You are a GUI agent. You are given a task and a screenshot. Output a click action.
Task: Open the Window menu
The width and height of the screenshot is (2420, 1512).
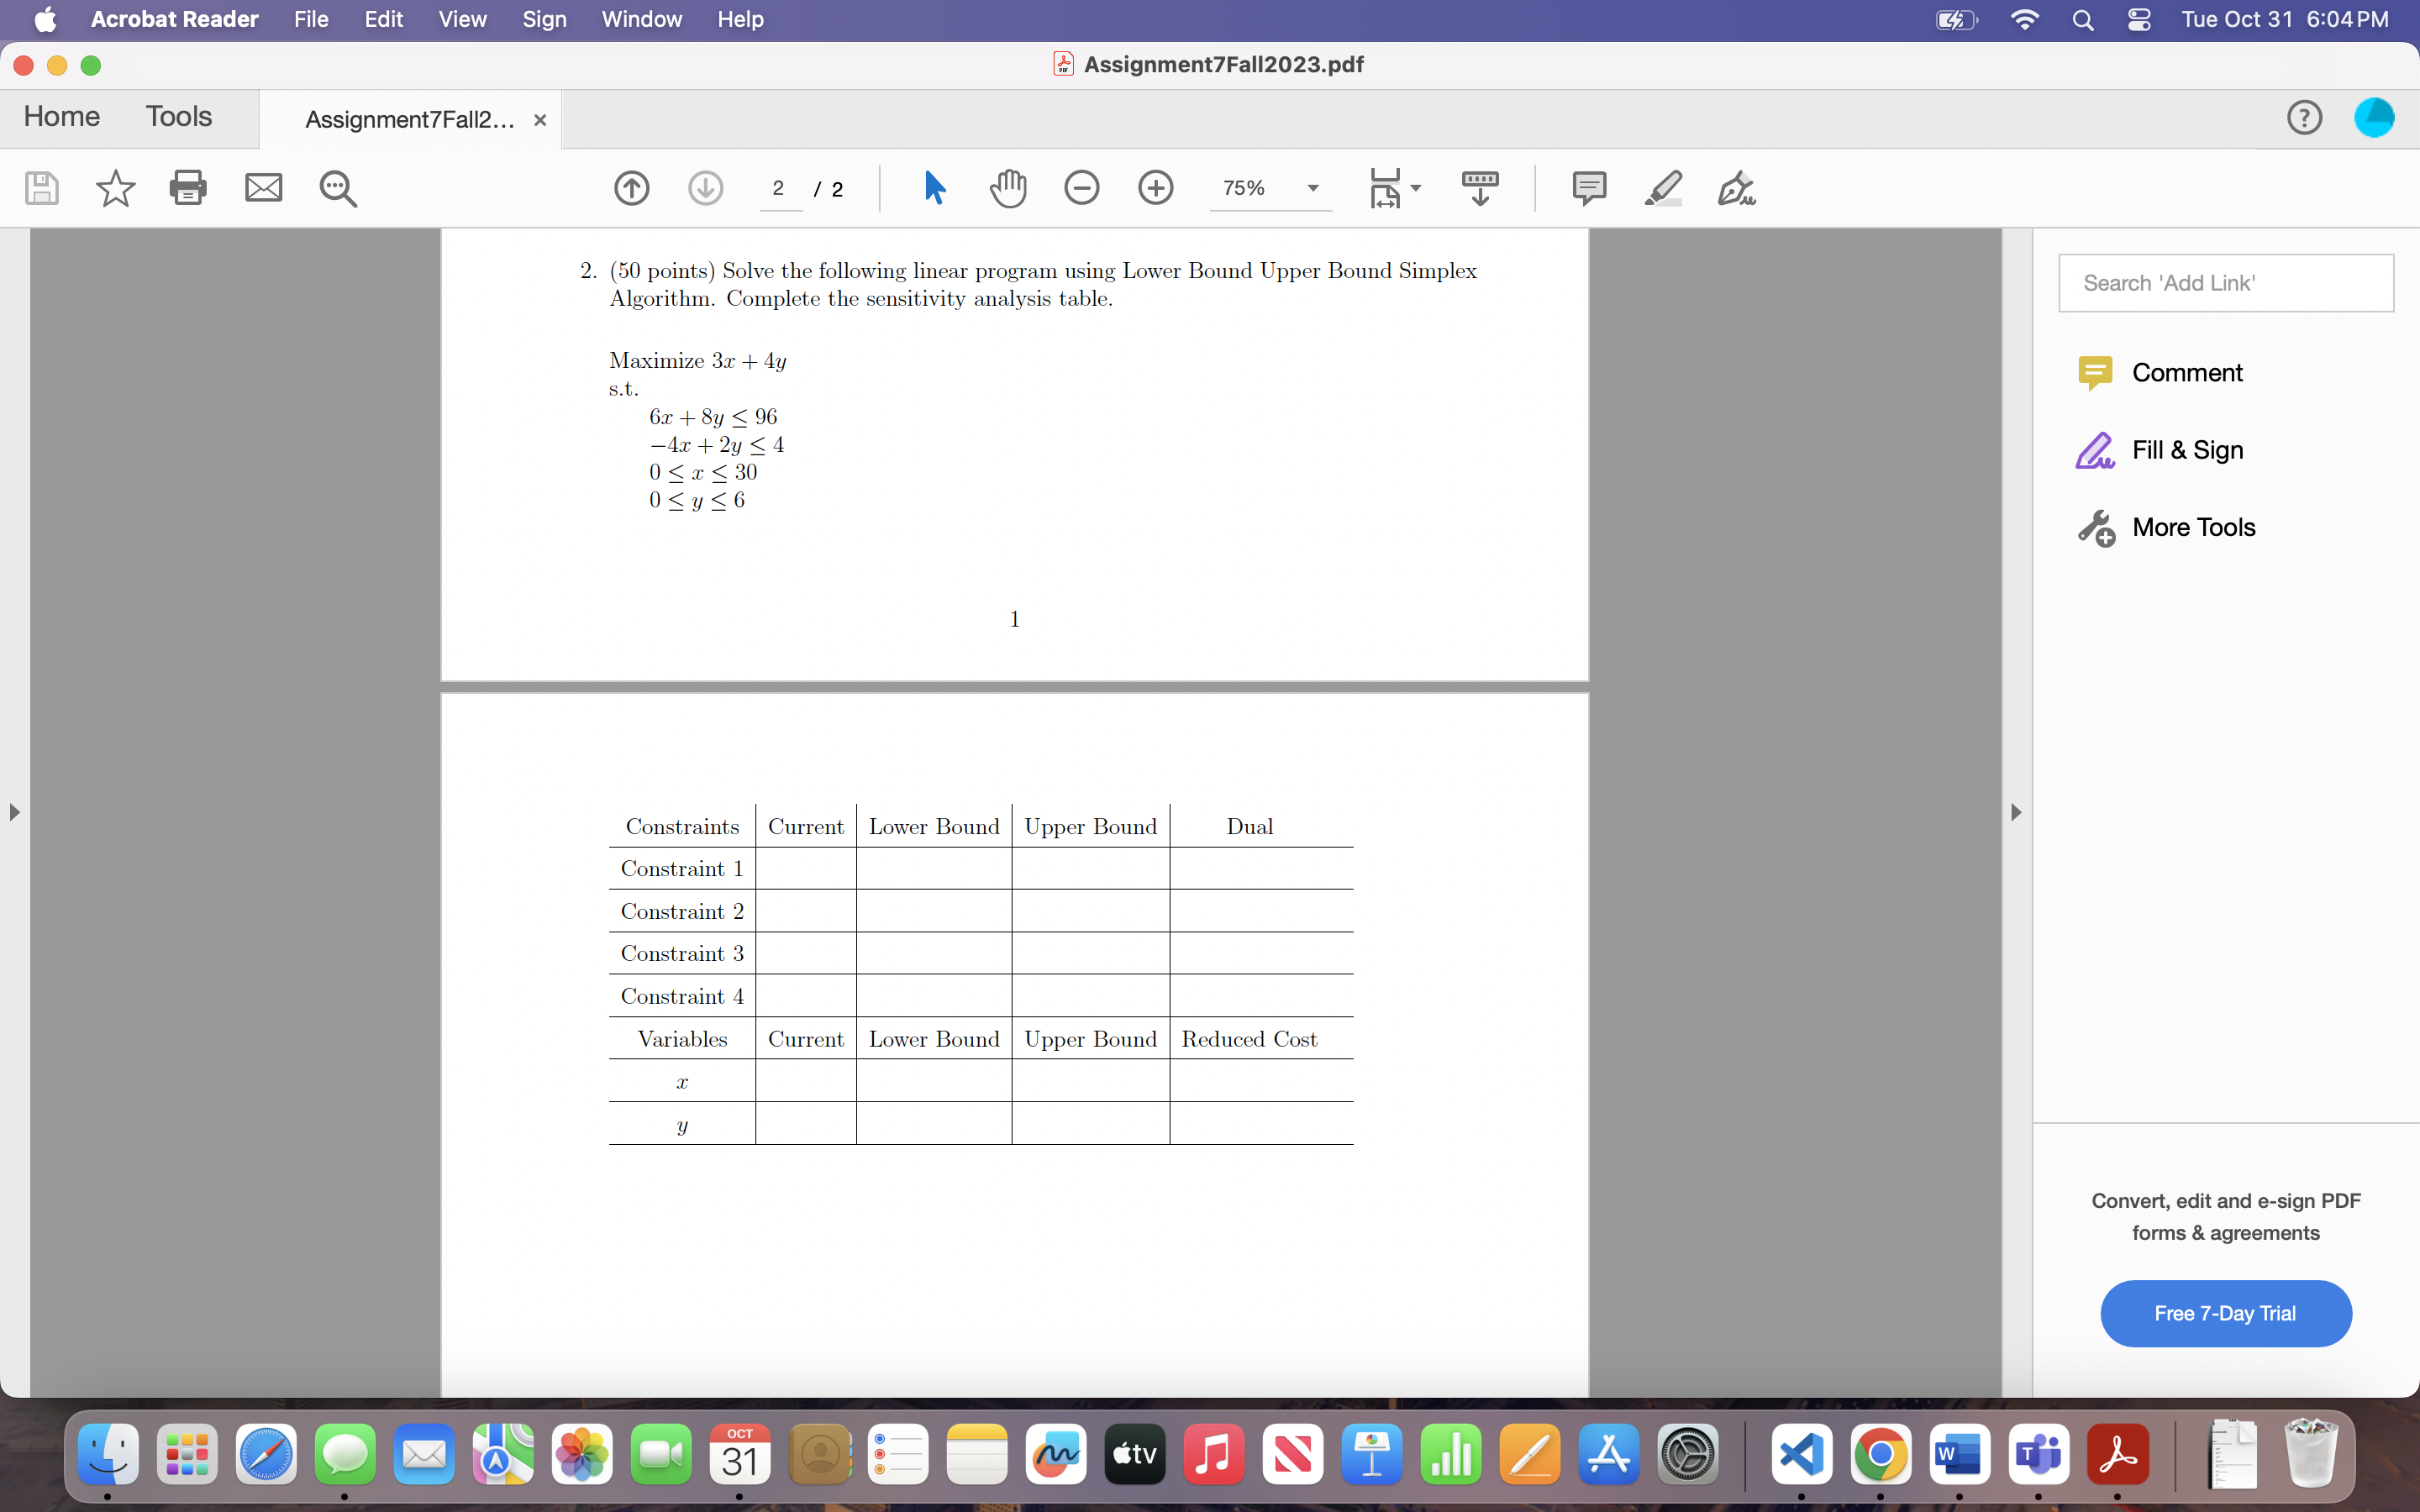pyautogui.click(x=641, y=19)
